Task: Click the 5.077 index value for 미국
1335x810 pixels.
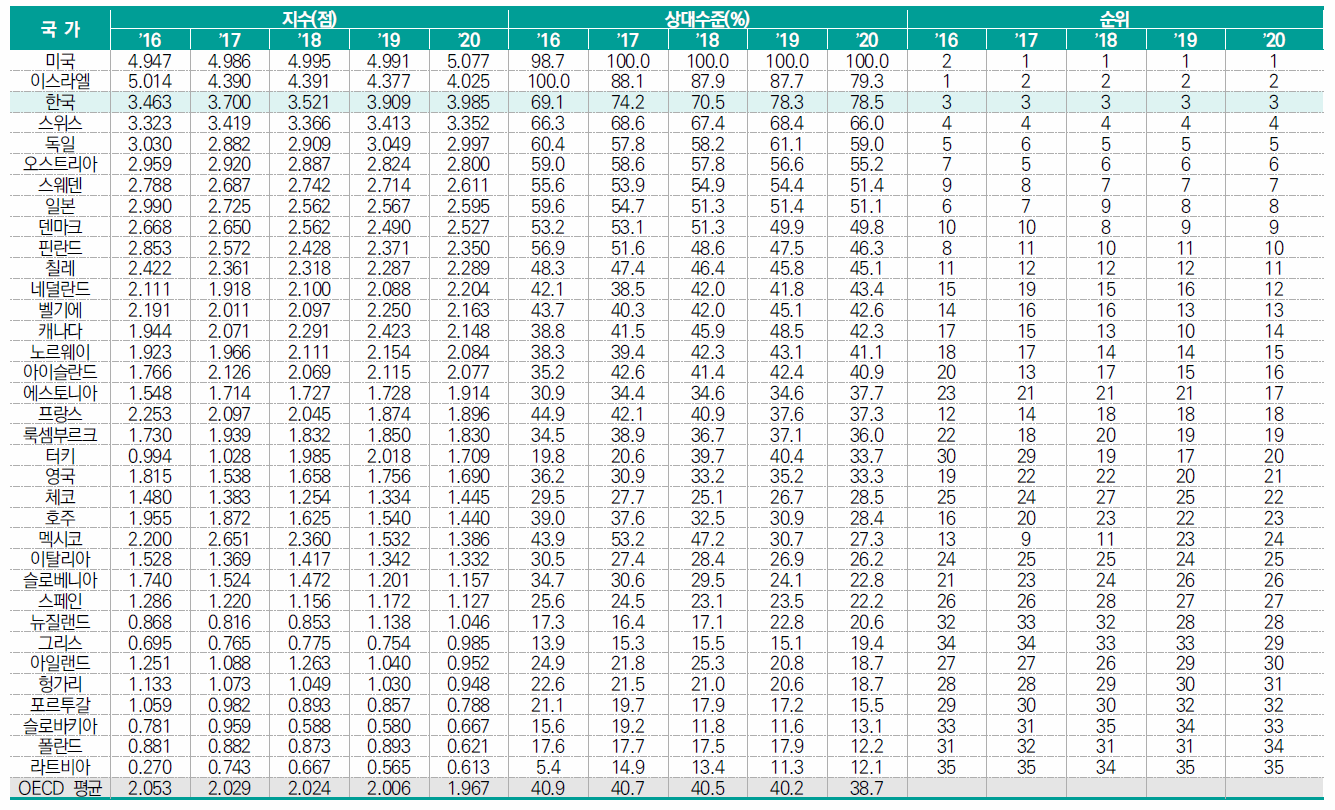Action: tap(468, 61)
